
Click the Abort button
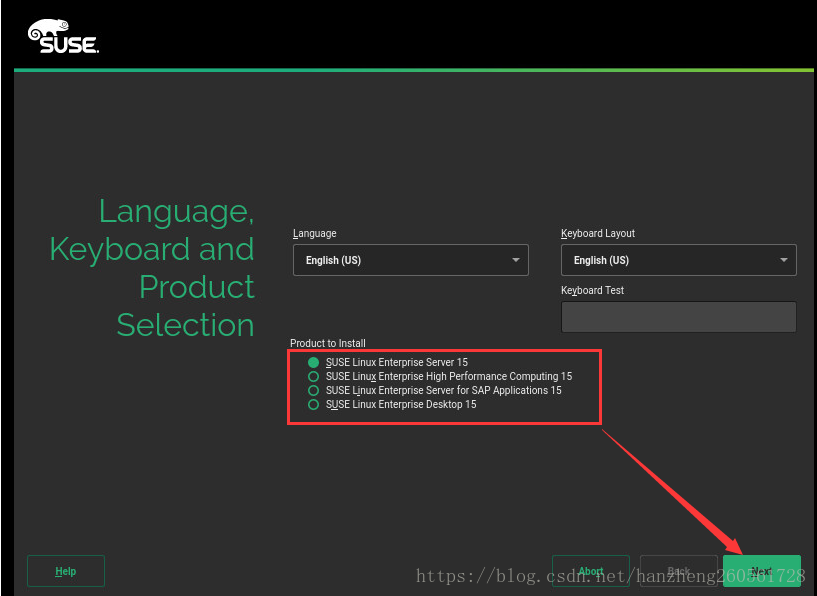(591, 571)
